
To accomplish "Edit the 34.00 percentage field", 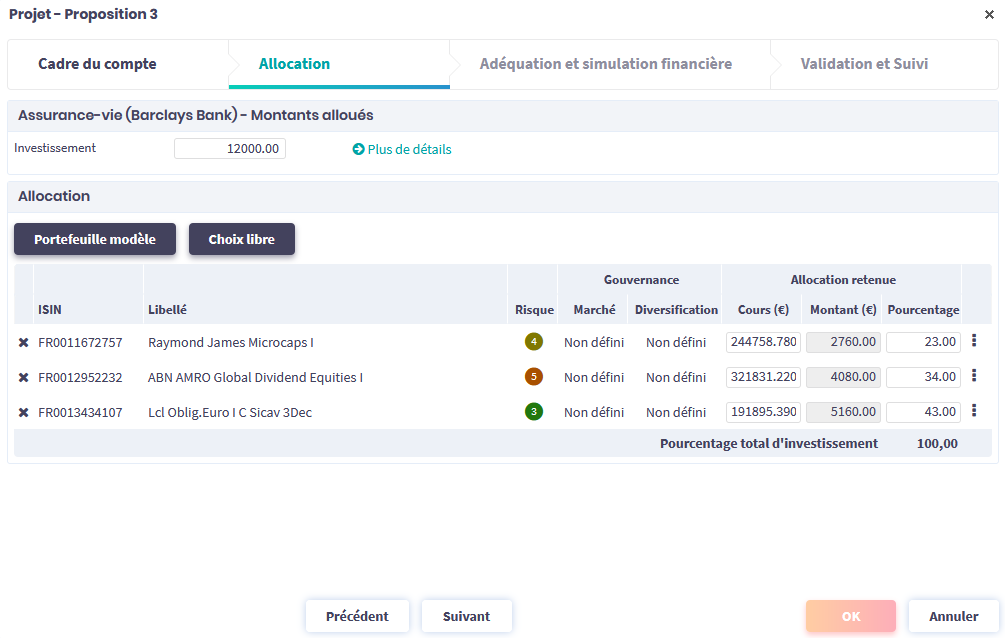I will click(923, 377).
